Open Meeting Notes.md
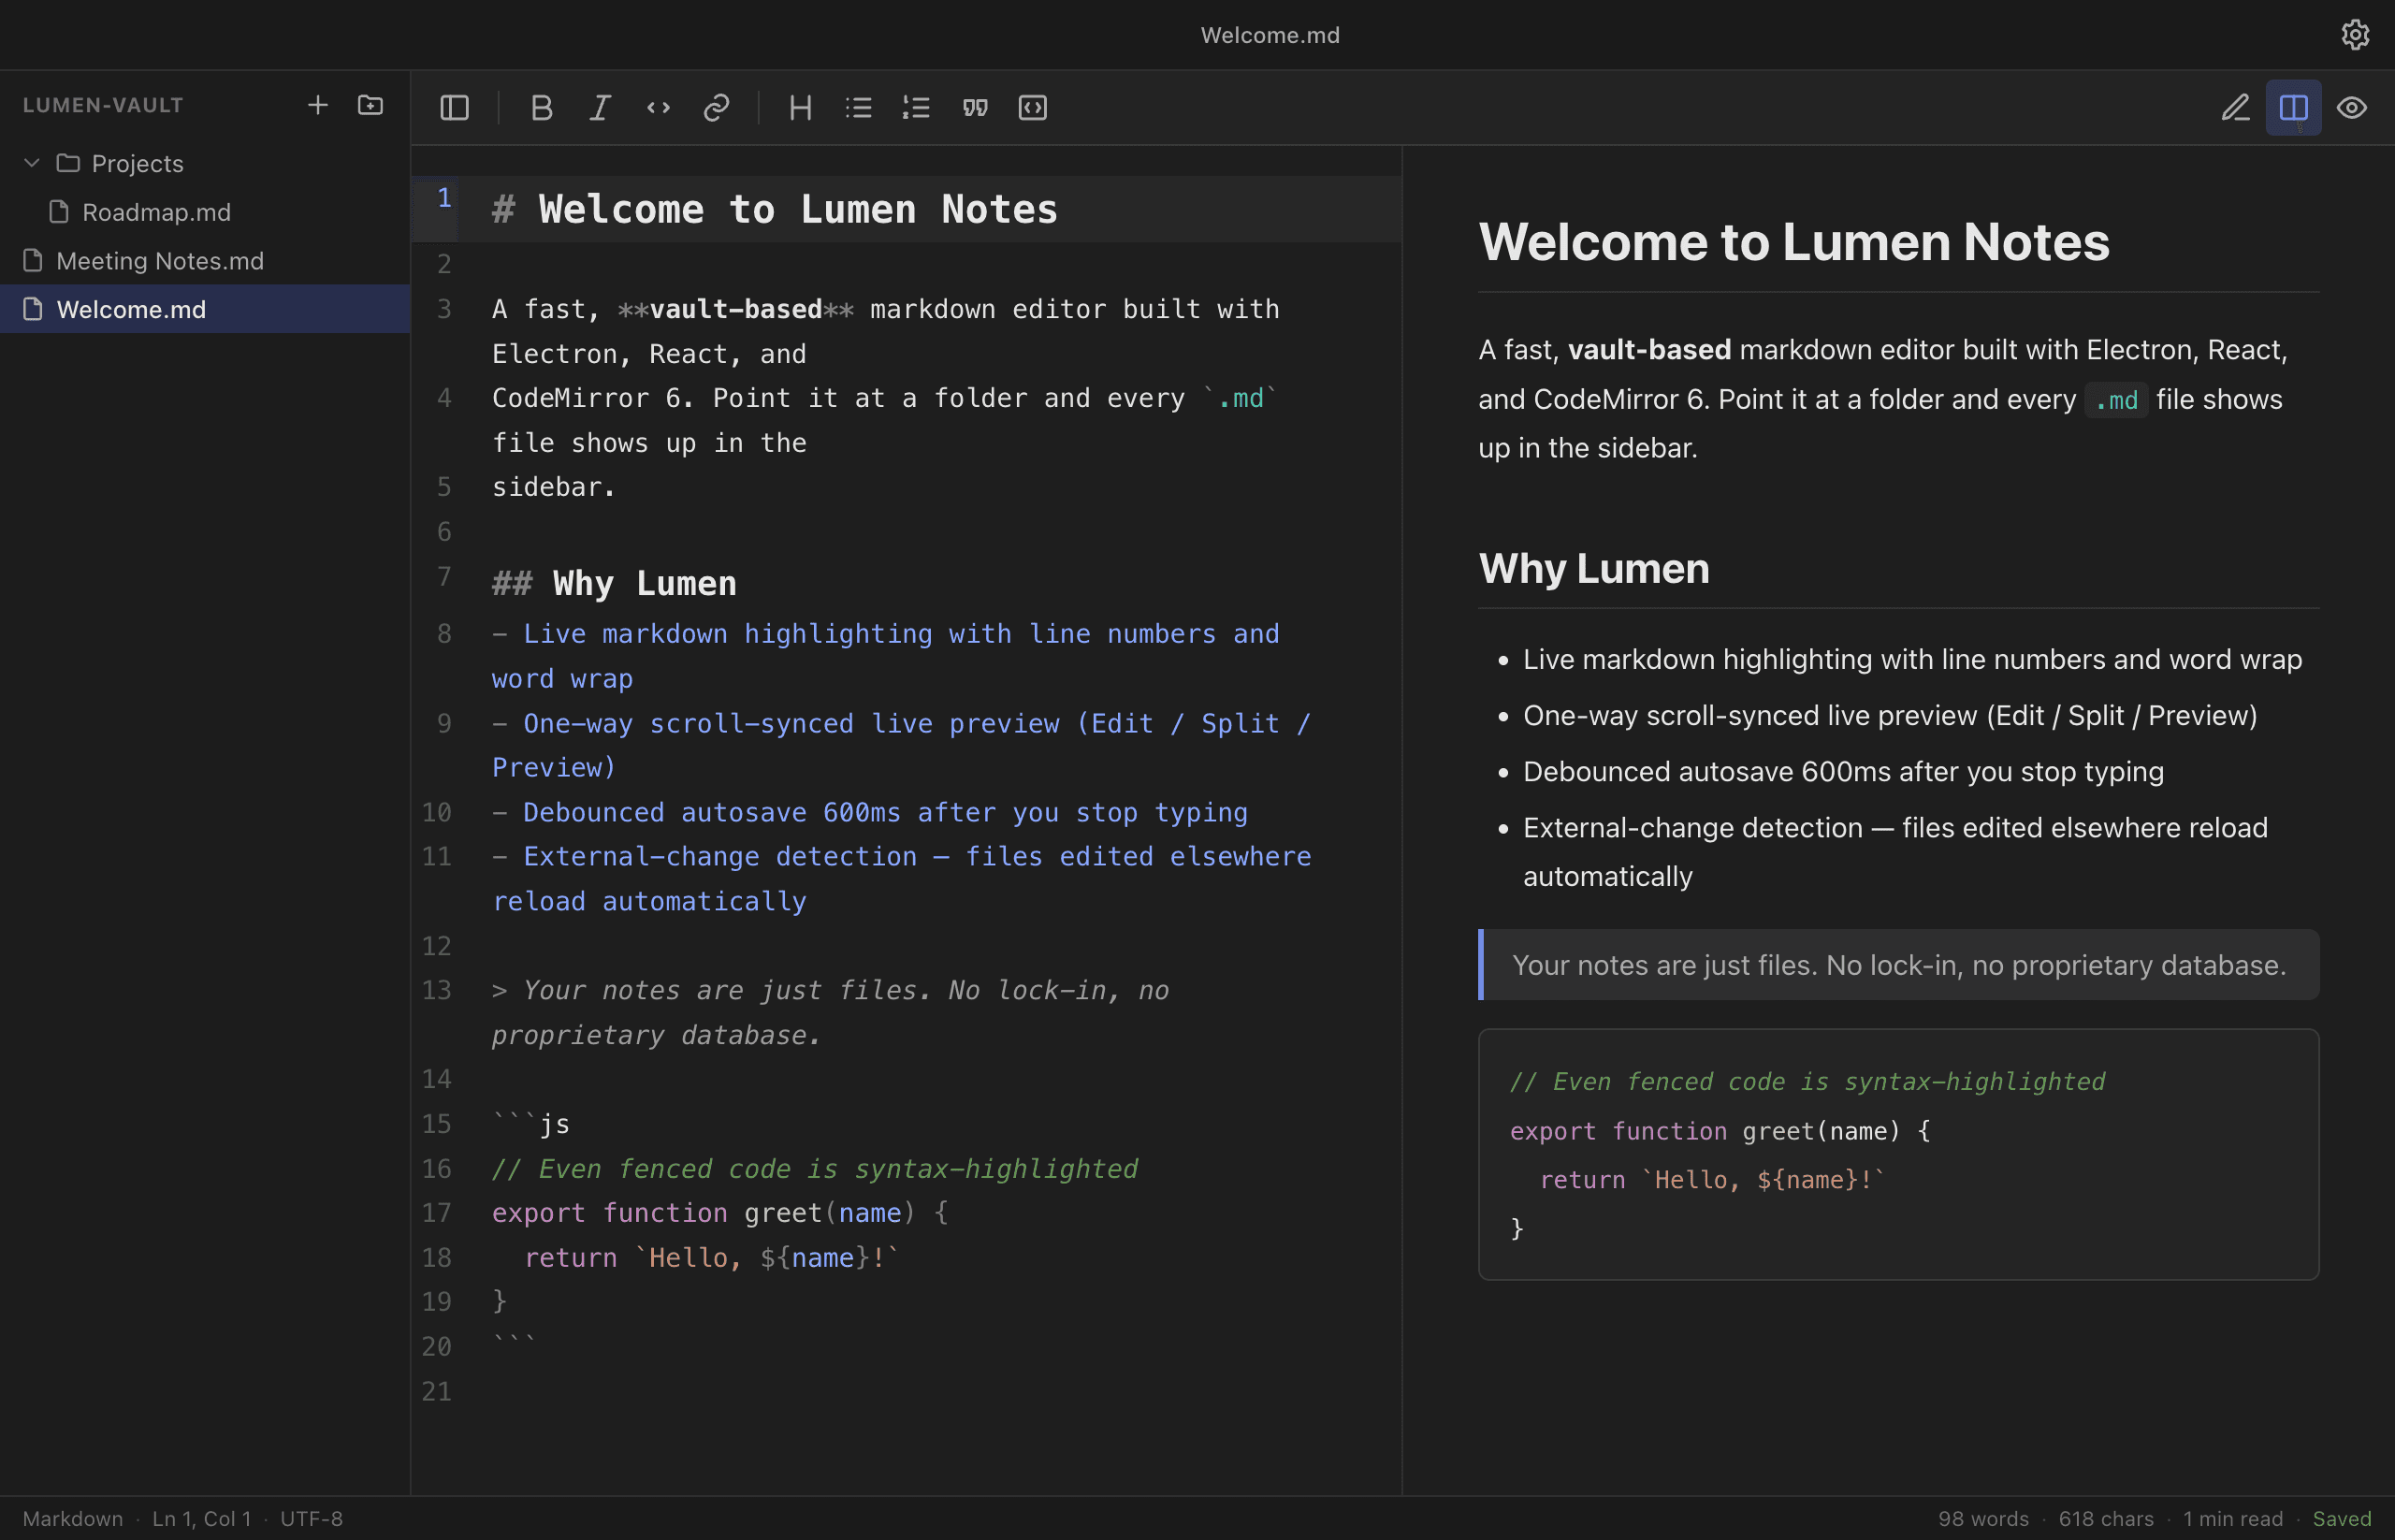 (205, 261)
